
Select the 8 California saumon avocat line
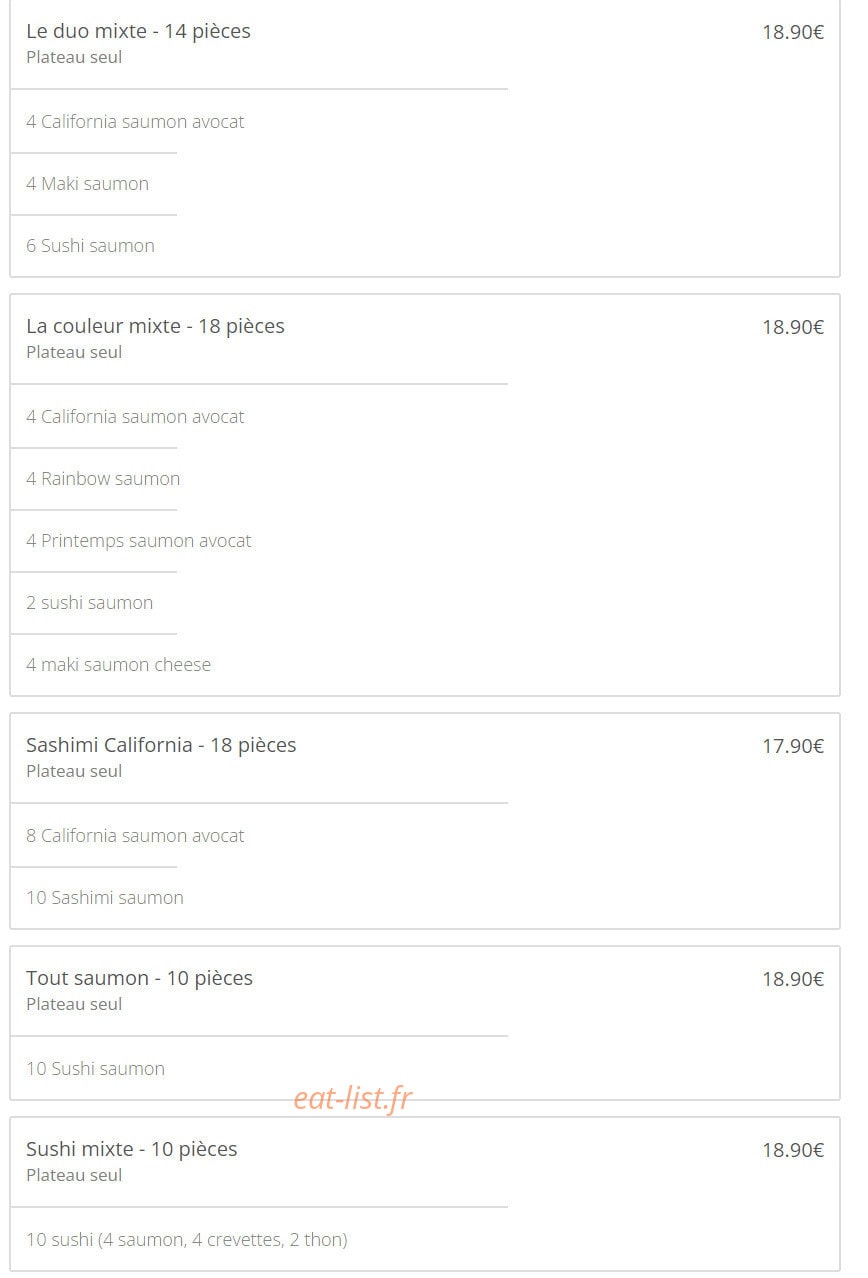pos(135,836)
